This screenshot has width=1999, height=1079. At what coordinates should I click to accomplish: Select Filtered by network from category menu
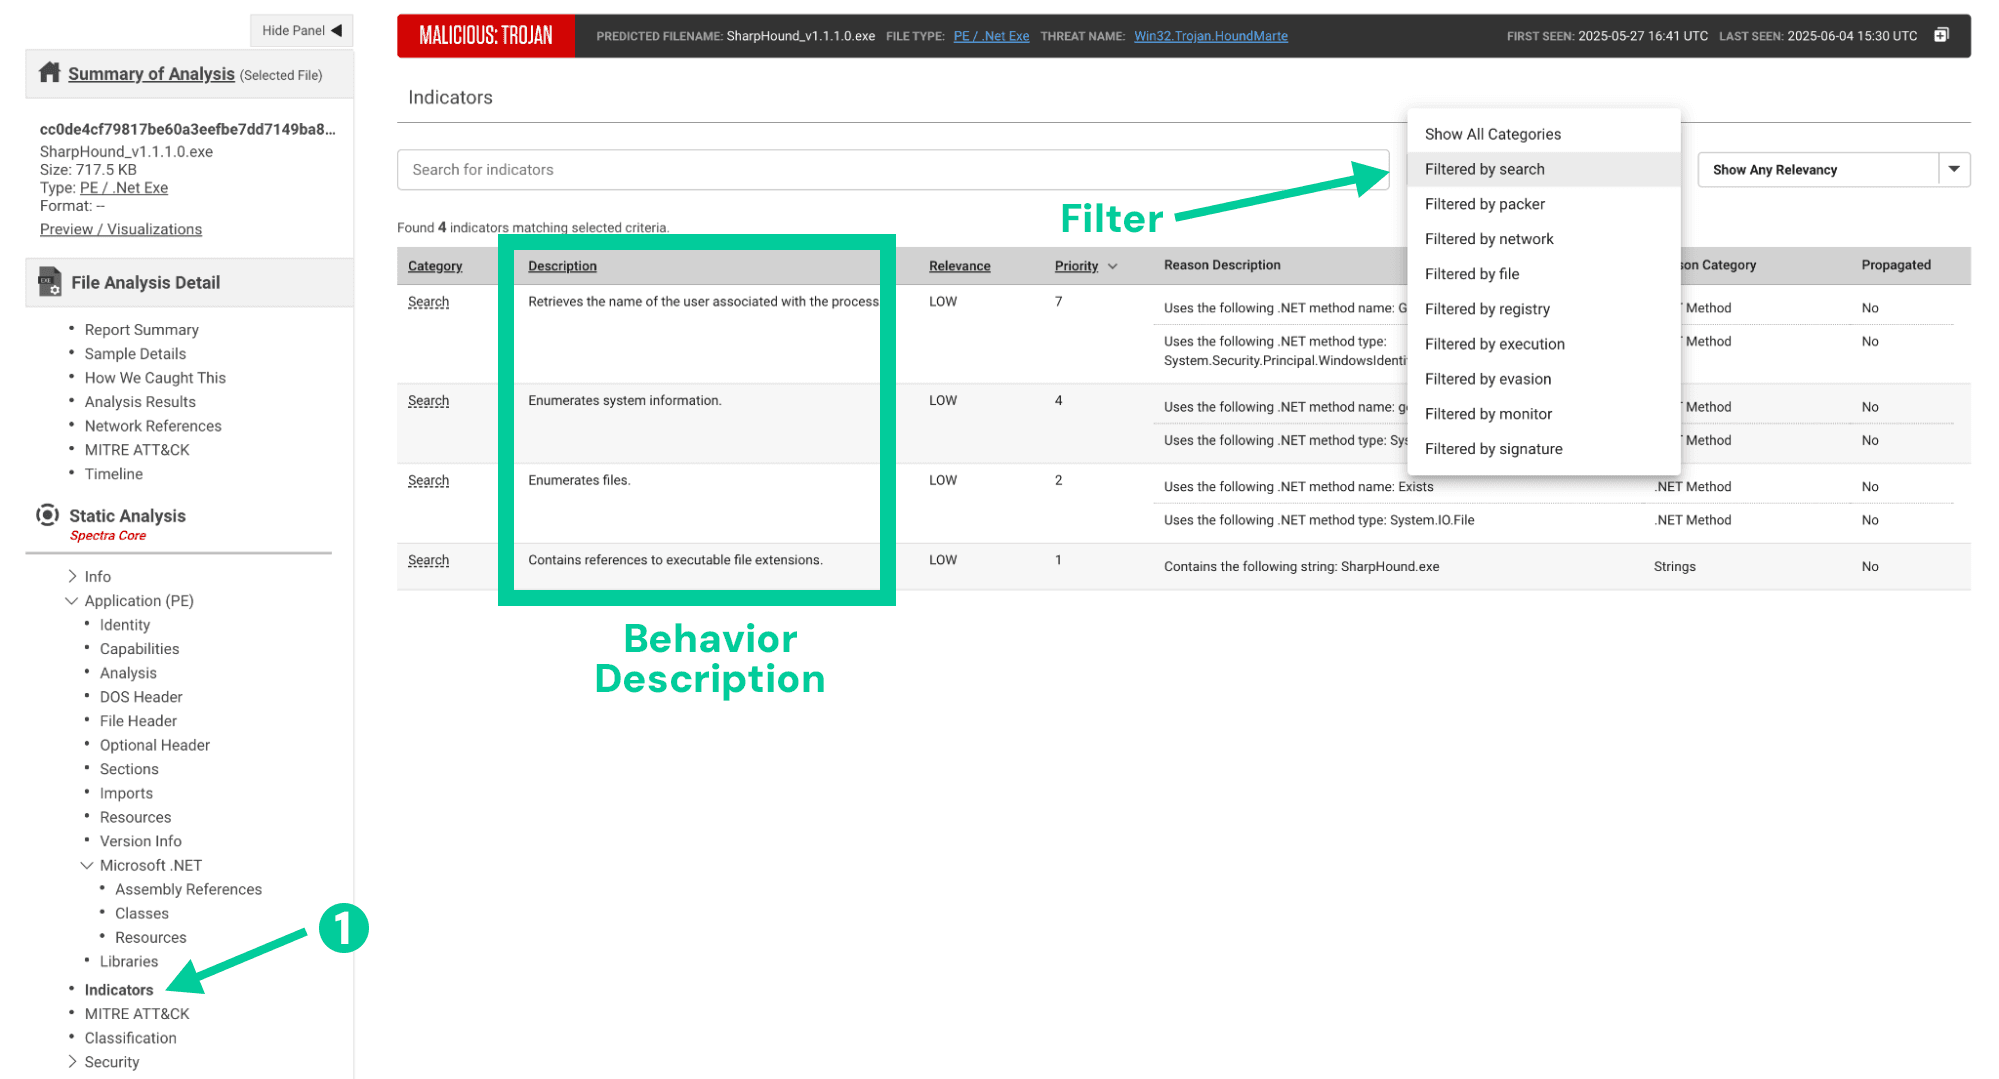pos(1488,238)
